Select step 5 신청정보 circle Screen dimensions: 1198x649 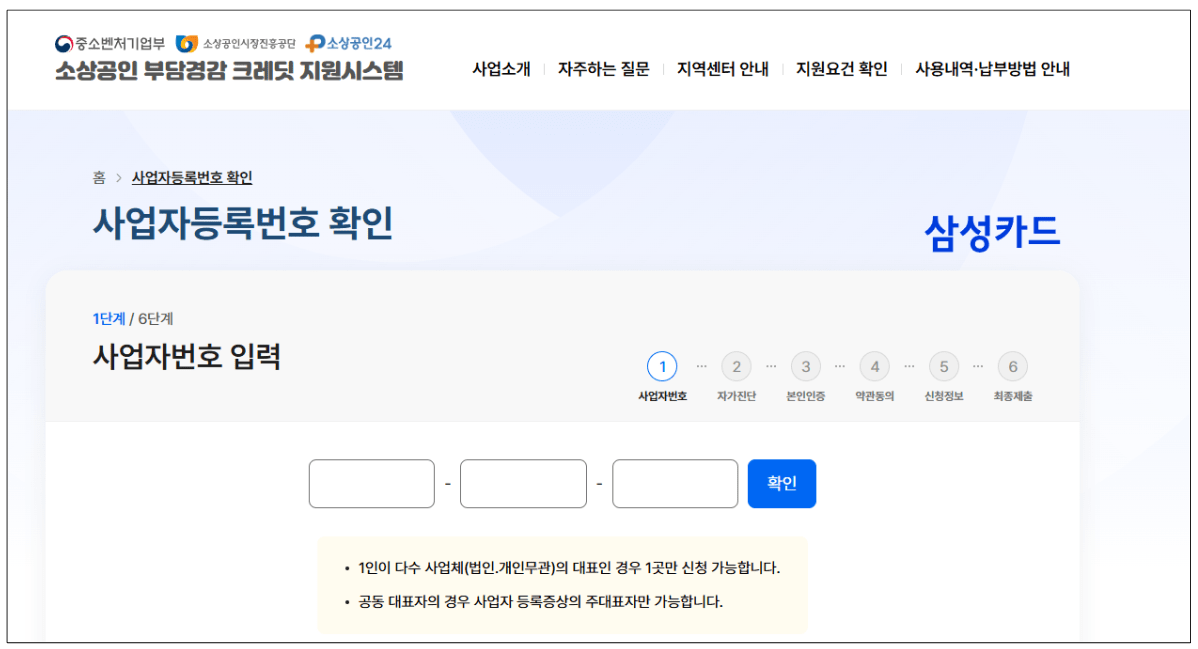click(944, 367)
